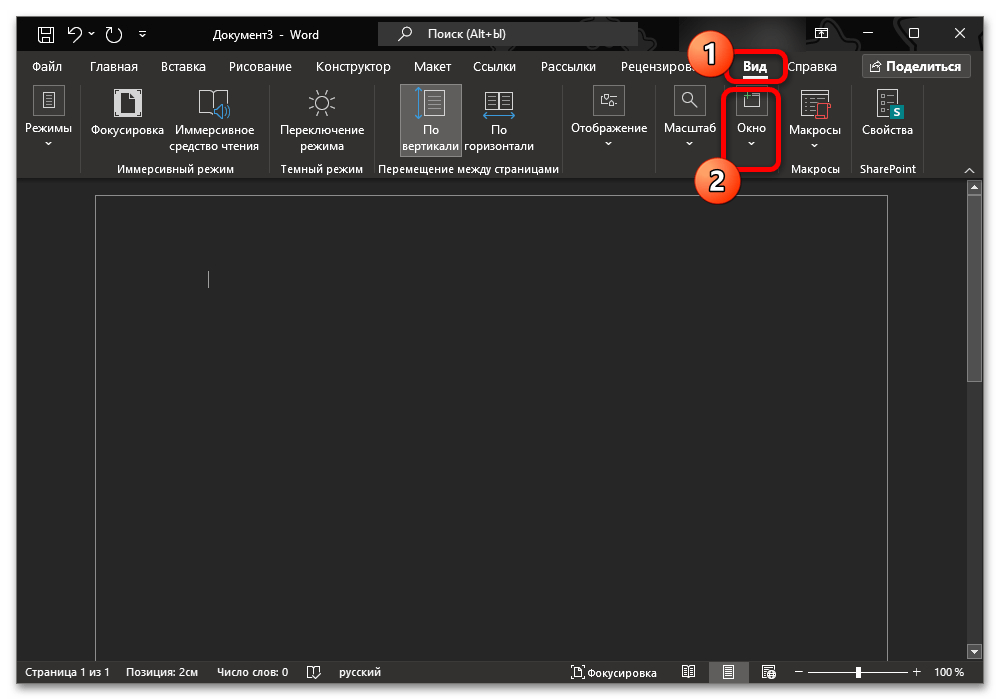Click the Redo icon in quick access toolbar
The width and height of the screenshot is (1000, 700).
(113, 34)
